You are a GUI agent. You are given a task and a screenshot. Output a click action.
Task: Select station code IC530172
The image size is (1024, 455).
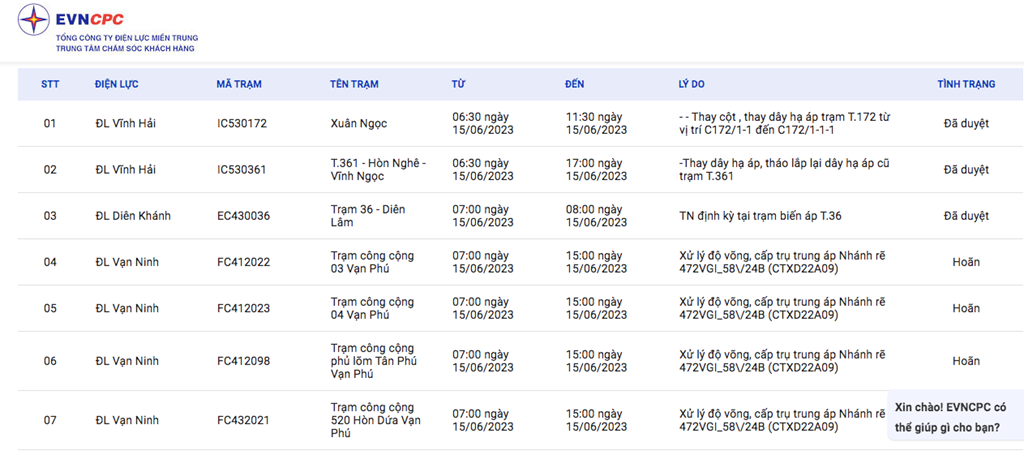point(242,124)
